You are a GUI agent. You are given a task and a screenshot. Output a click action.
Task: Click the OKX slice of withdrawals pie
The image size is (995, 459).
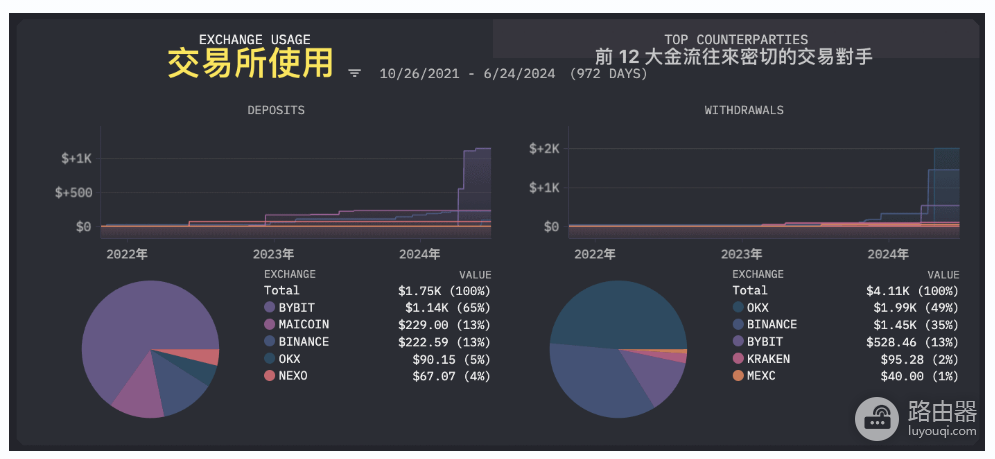[x=619, y=314]
